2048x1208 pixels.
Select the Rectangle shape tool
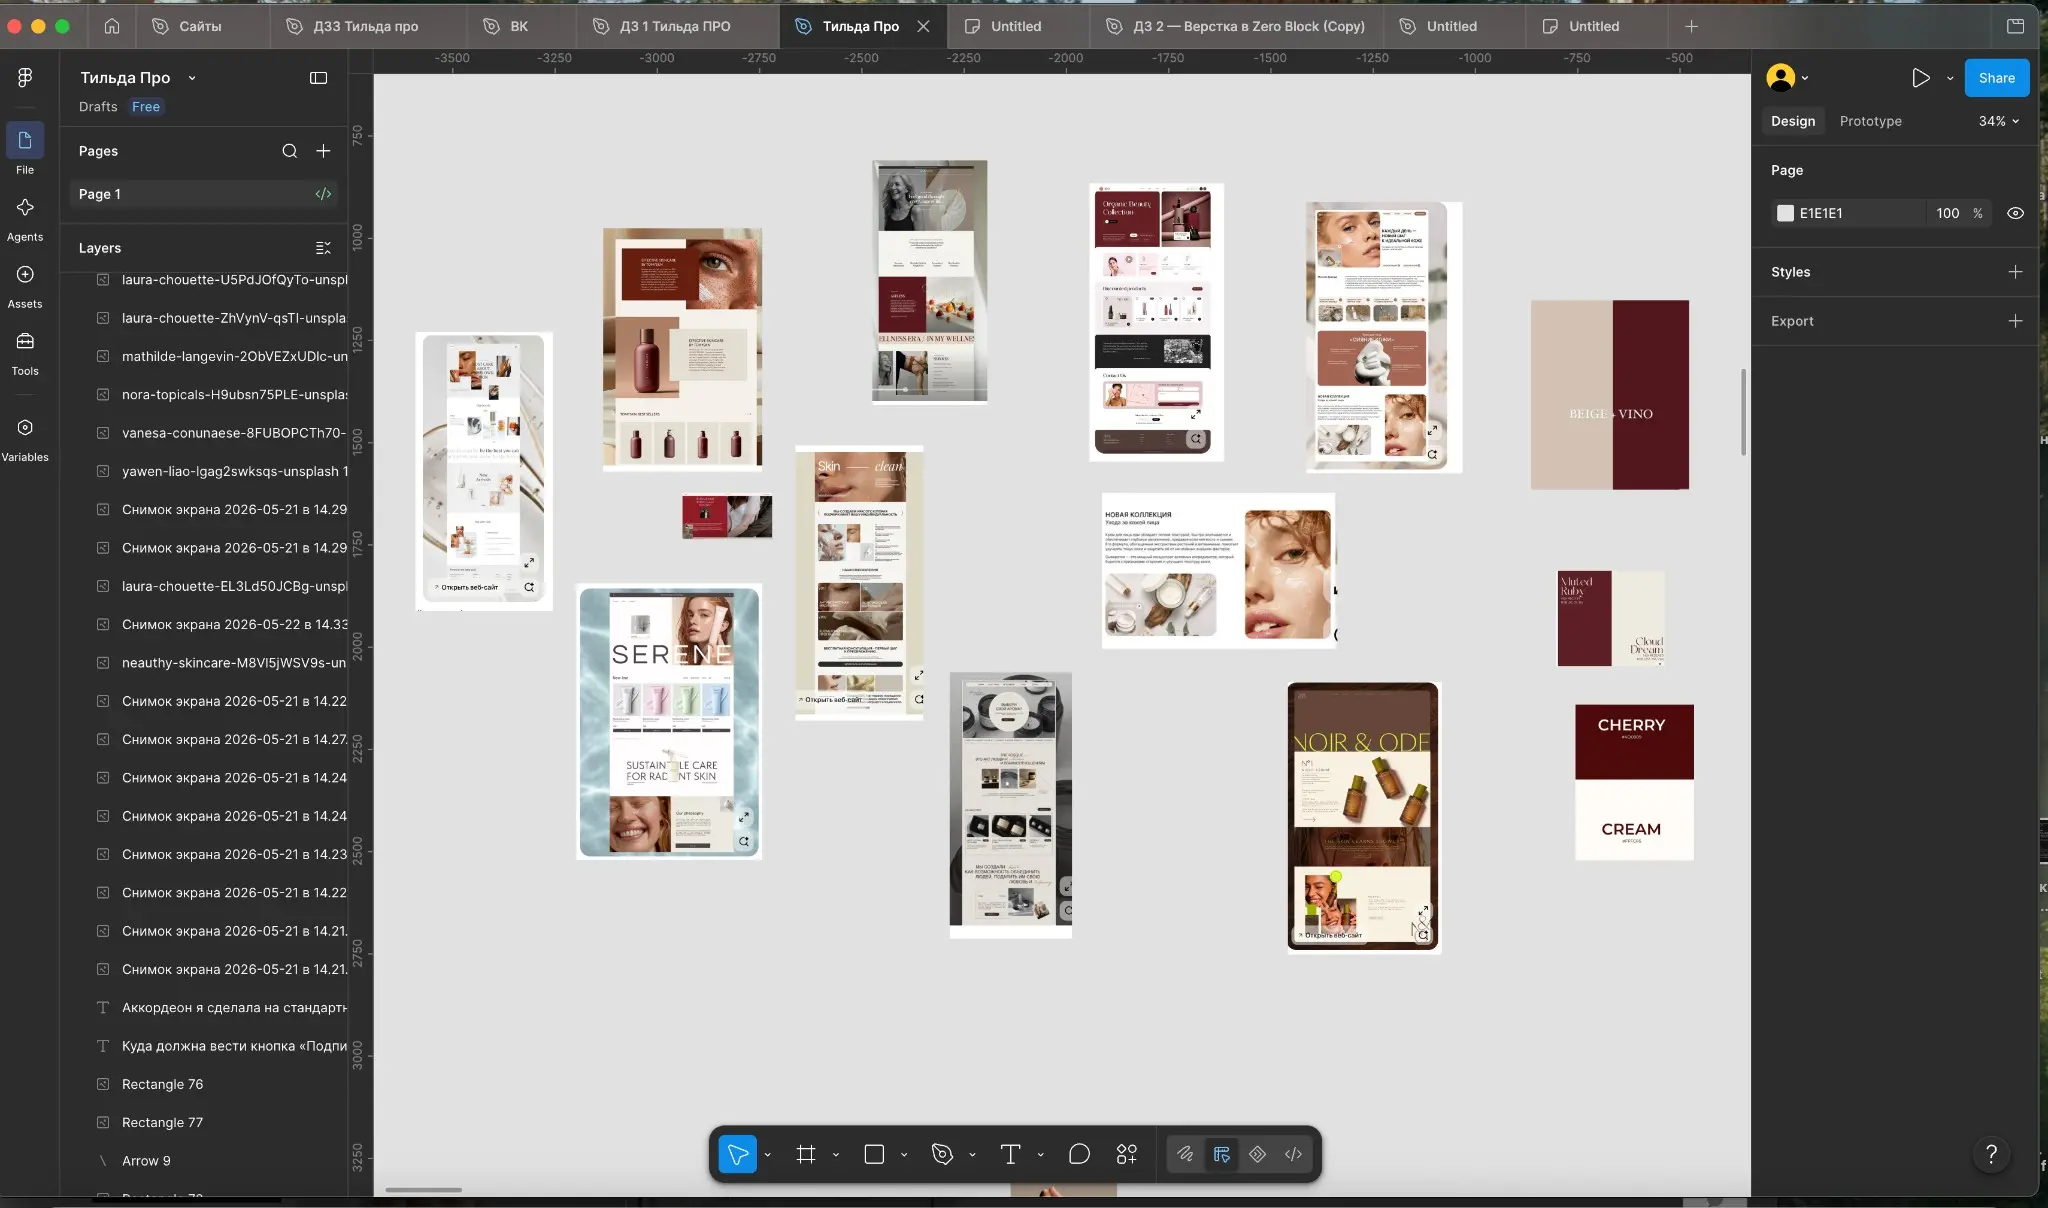[x=874, y=1154]
